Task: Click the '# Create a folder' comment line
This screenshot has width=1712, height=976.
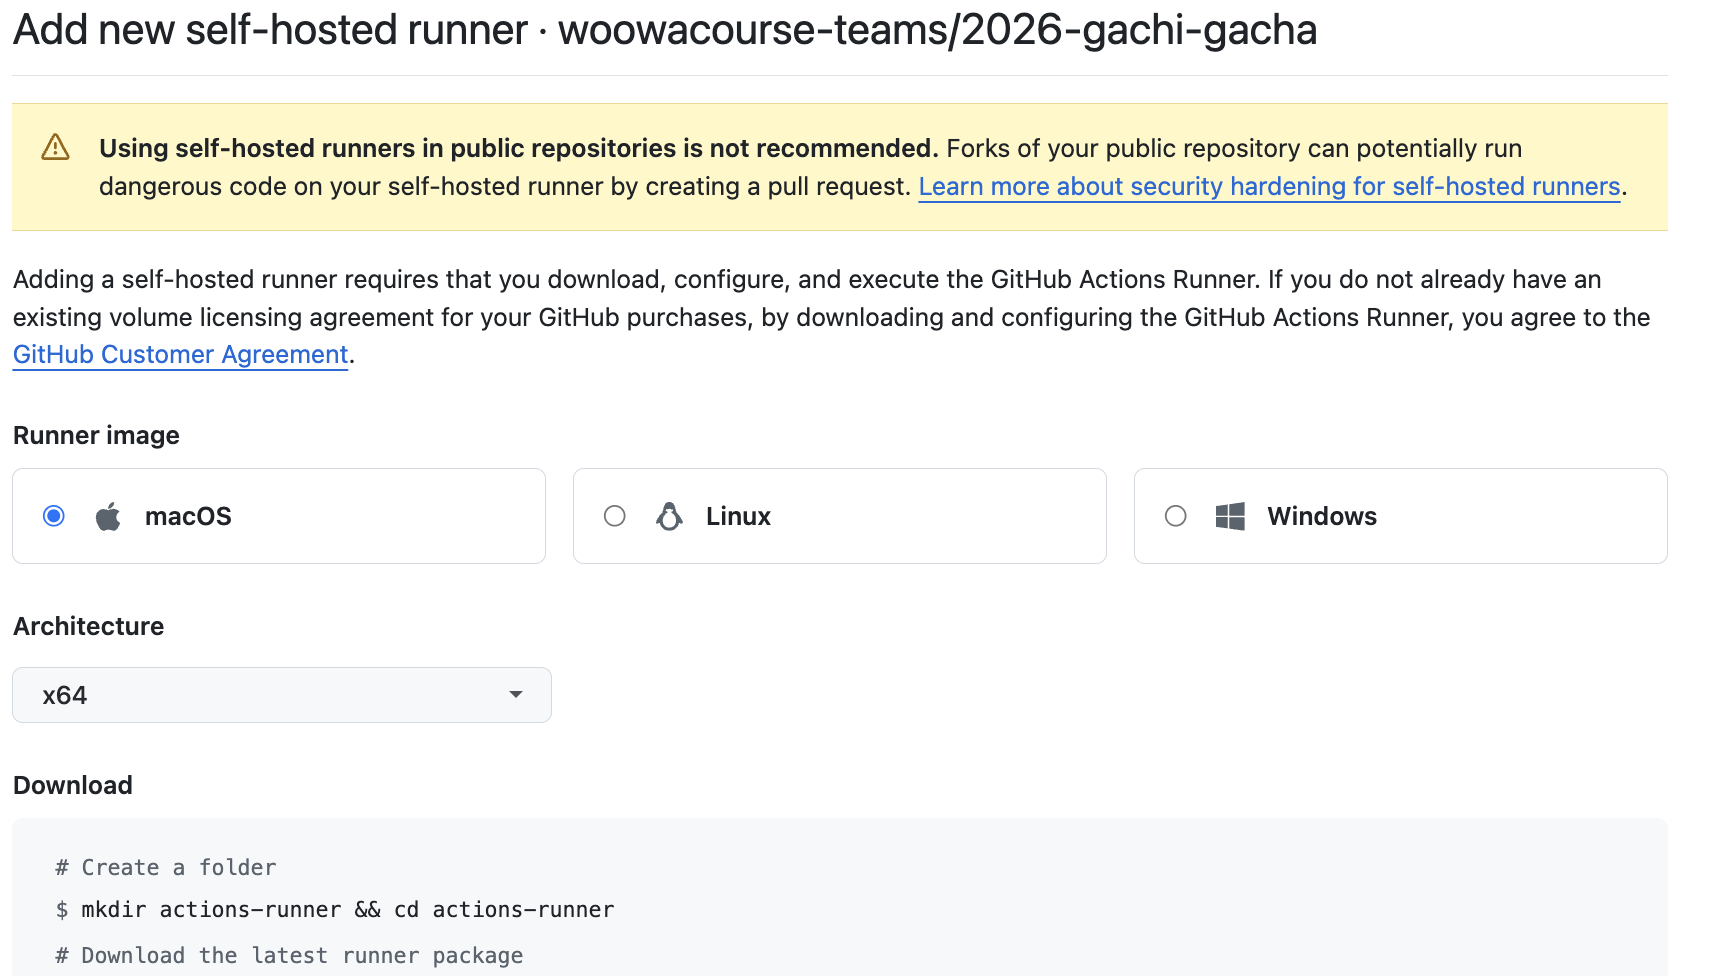Action: 166,867
